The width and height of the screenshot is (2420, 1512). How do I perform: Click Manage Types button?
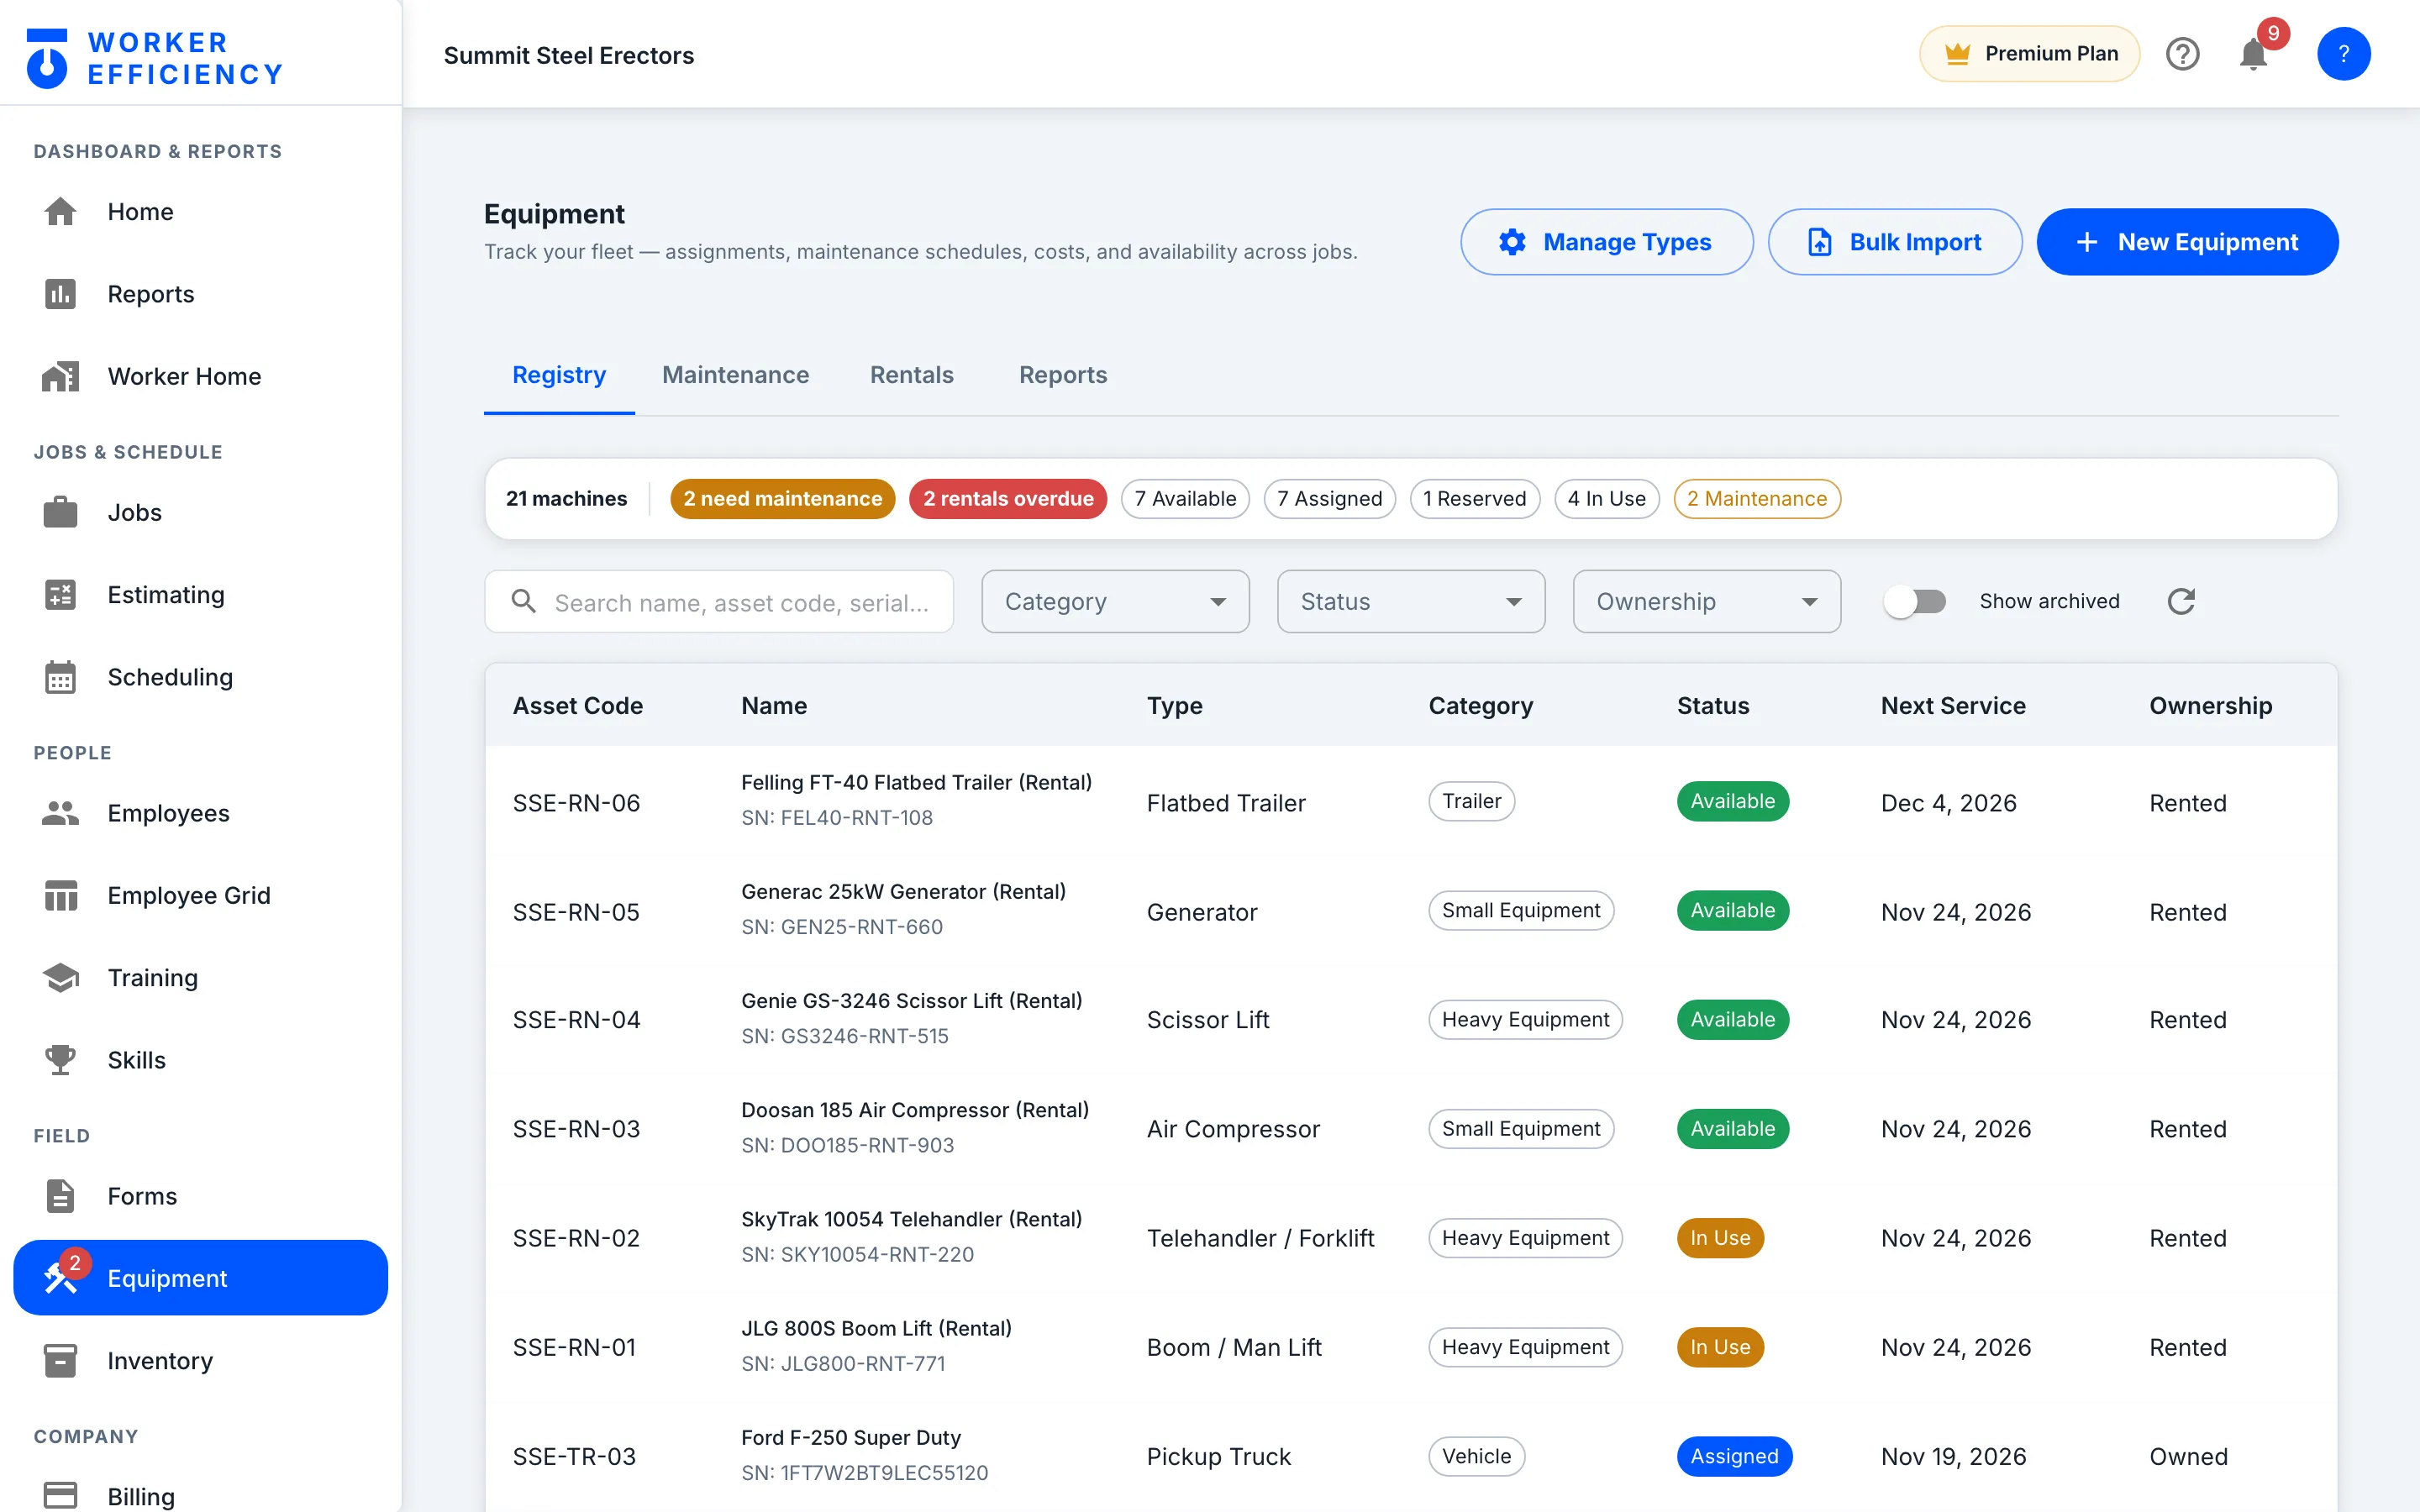click(x=1606, y=242)
